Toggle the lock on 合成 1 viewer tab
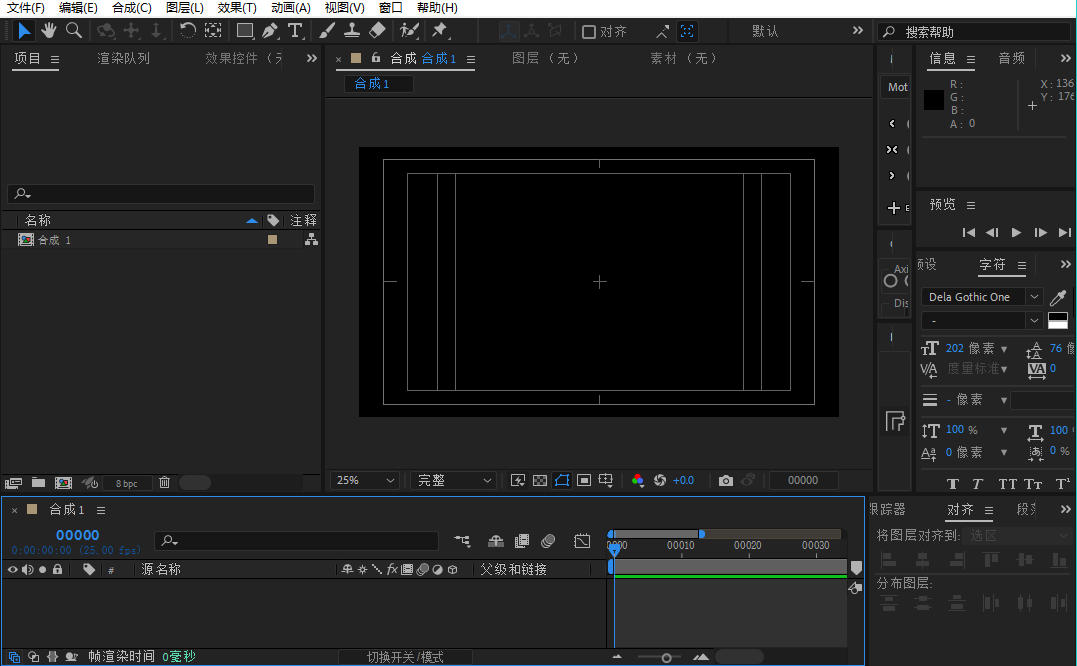This screenshot has height=666, width=1077. click(376, 58)
